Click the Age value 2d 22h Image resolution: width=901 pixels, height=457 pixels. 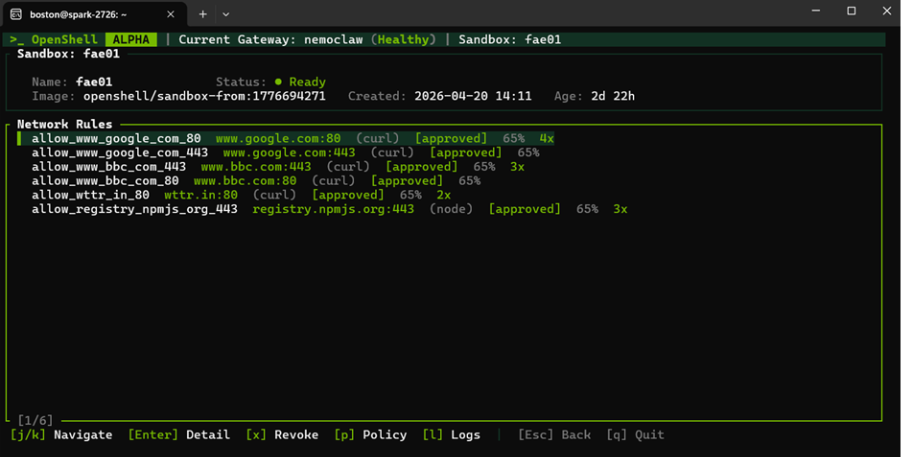pyautogui.click(x=613, y=96)
